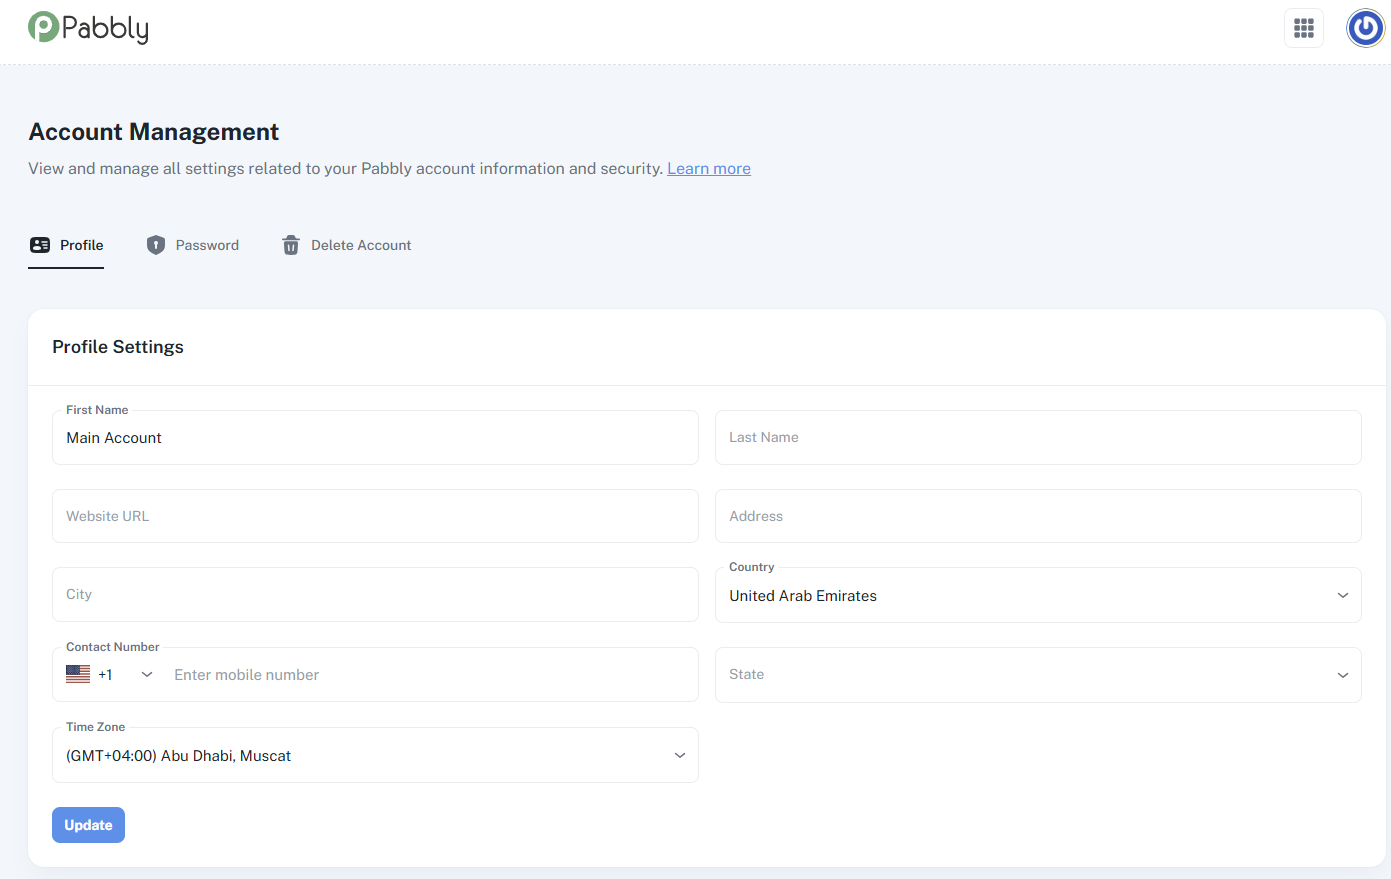
Task: Open the Delete Account tab
Action: pos(346,245)
